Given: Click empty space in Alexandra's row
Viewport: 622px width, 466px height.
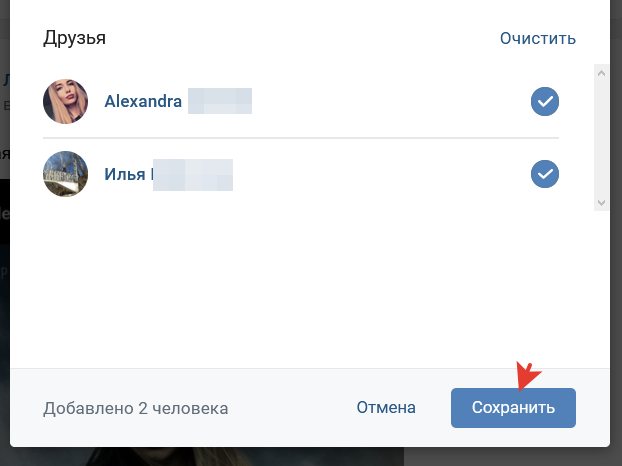Looking at the screenshot, I should coord(389,102).
